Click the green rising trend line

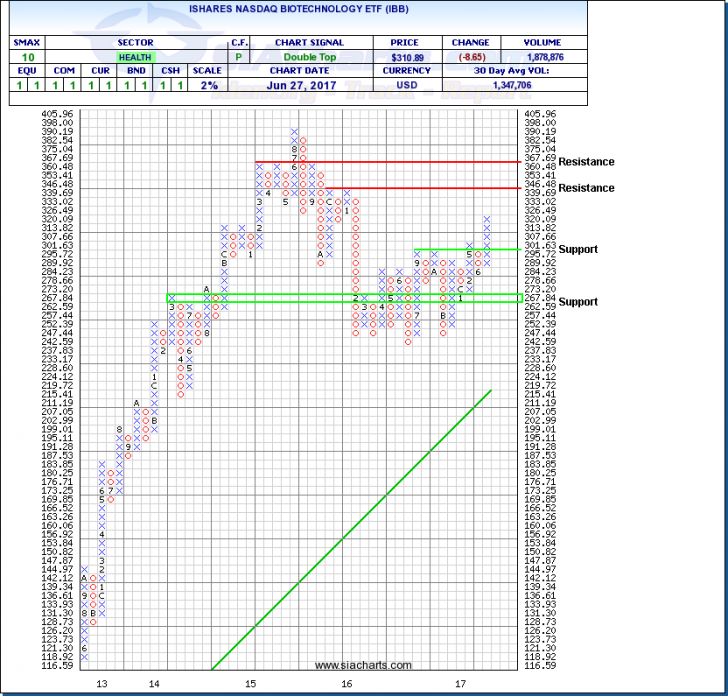click(x=350, y=530)
